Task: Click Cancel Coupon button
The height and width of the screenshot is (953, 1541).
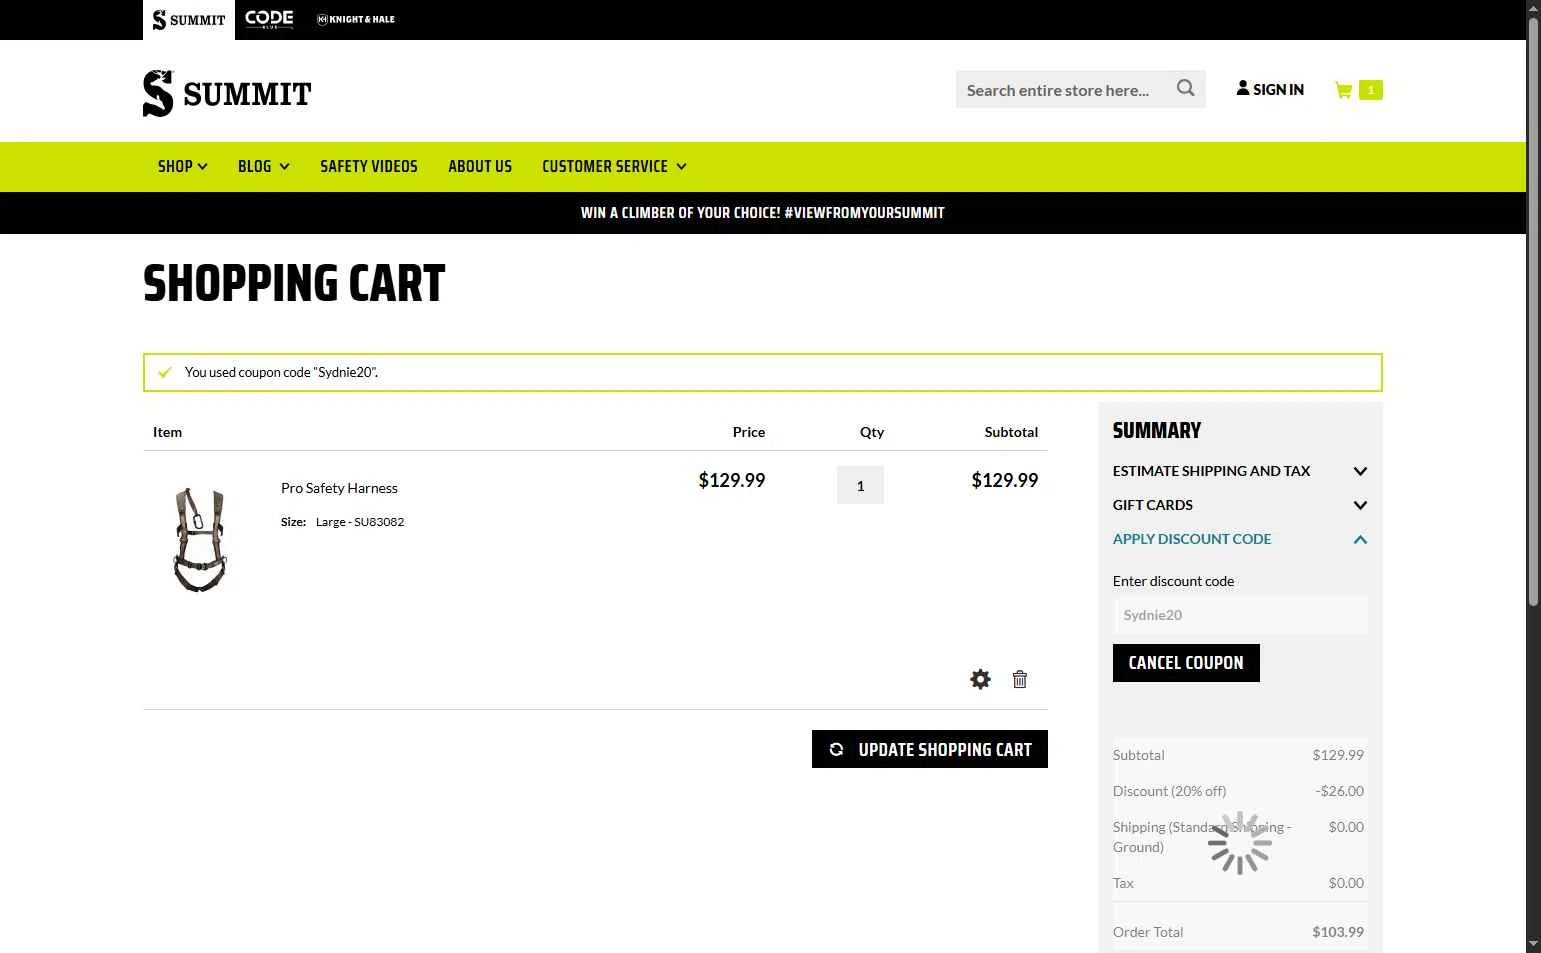Action: pyautogui.click(x=1186, y=663)
